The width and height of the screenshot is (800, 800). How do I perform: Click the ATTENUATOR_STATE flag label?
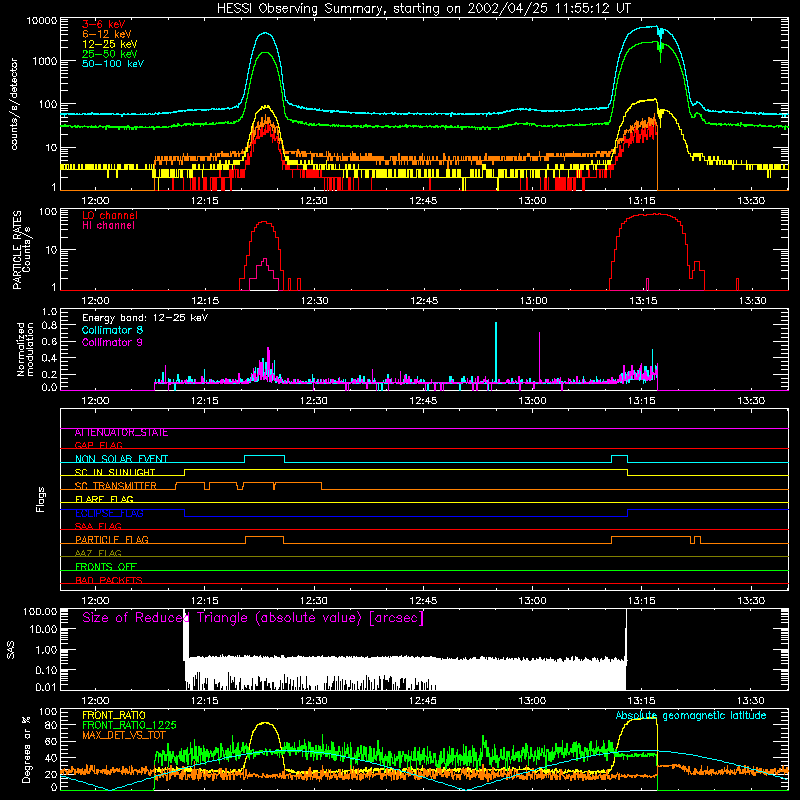point(121,432)
